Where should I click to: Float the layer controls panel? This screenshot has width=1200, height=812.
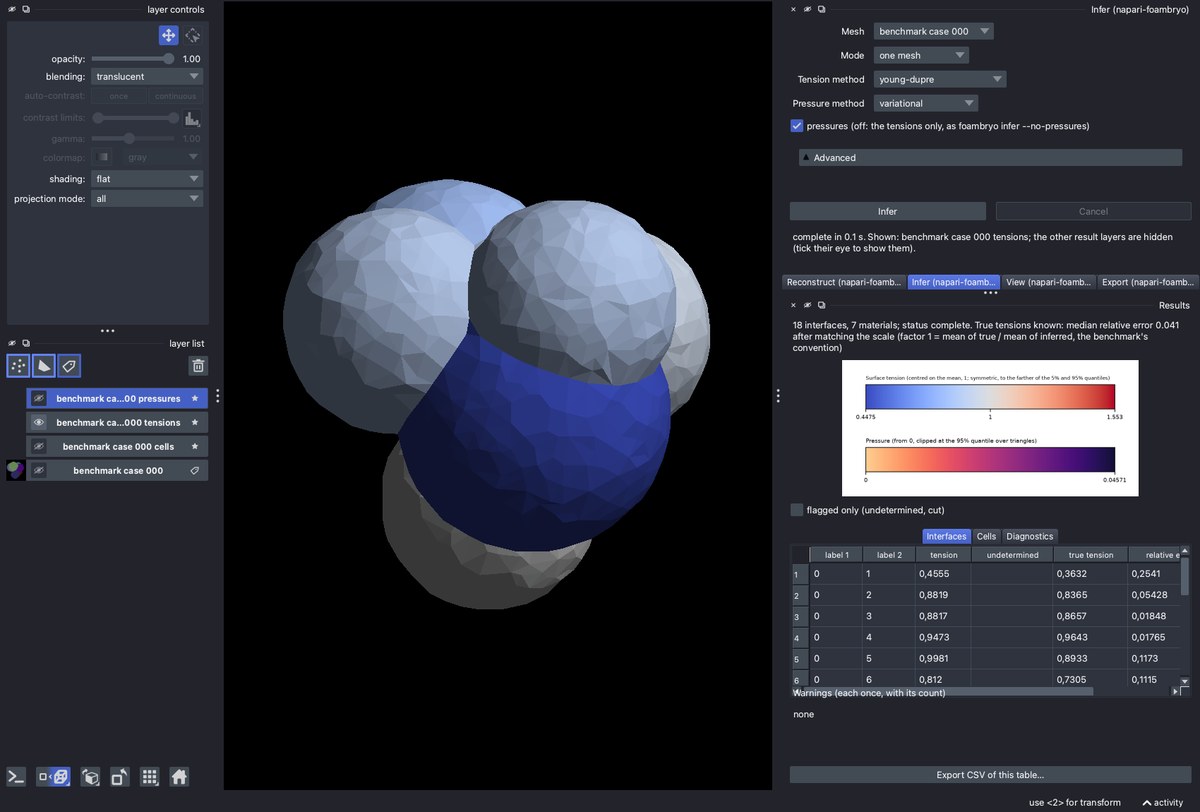(x=25, y=9)
